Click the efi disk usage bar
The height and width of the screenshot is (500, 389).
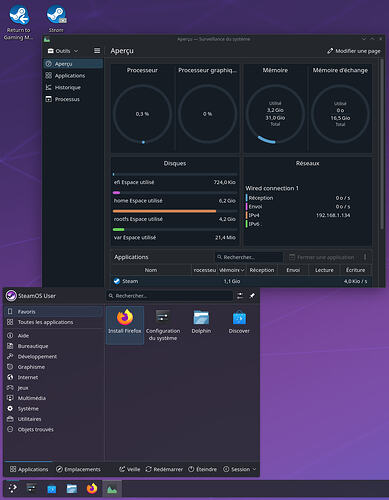point(175,174)
